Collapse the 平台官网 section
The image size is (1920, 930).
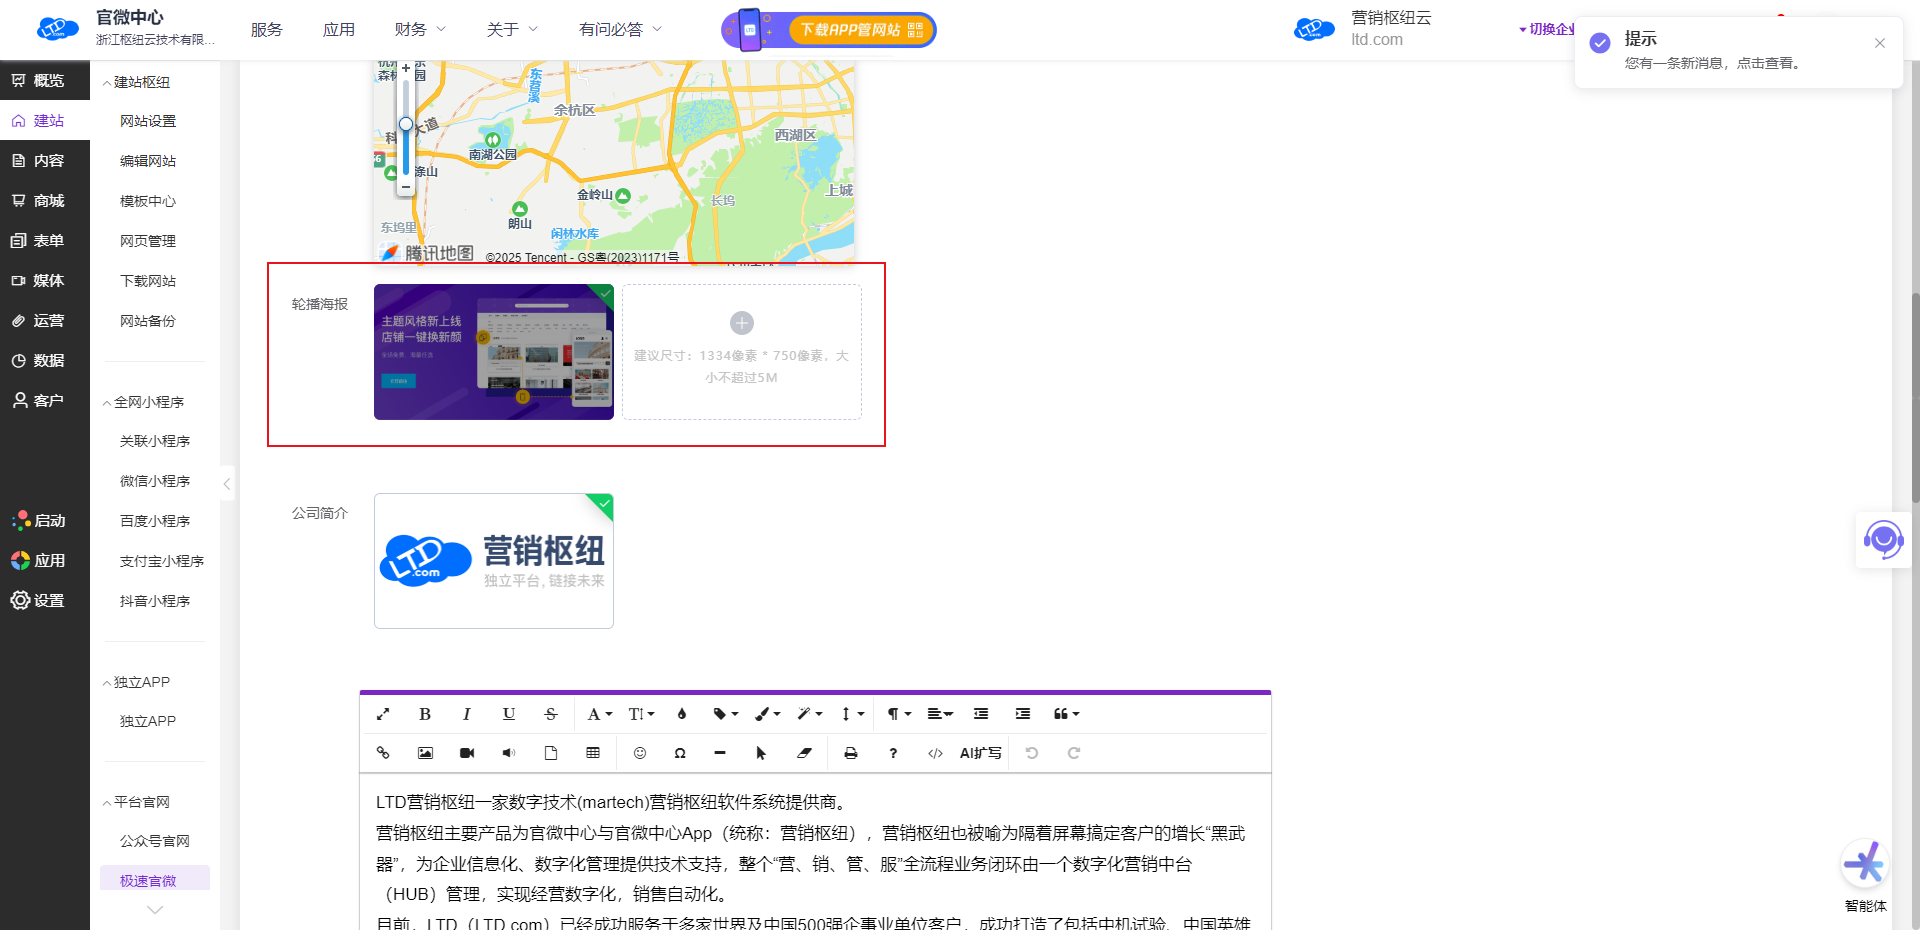[136, 802]
